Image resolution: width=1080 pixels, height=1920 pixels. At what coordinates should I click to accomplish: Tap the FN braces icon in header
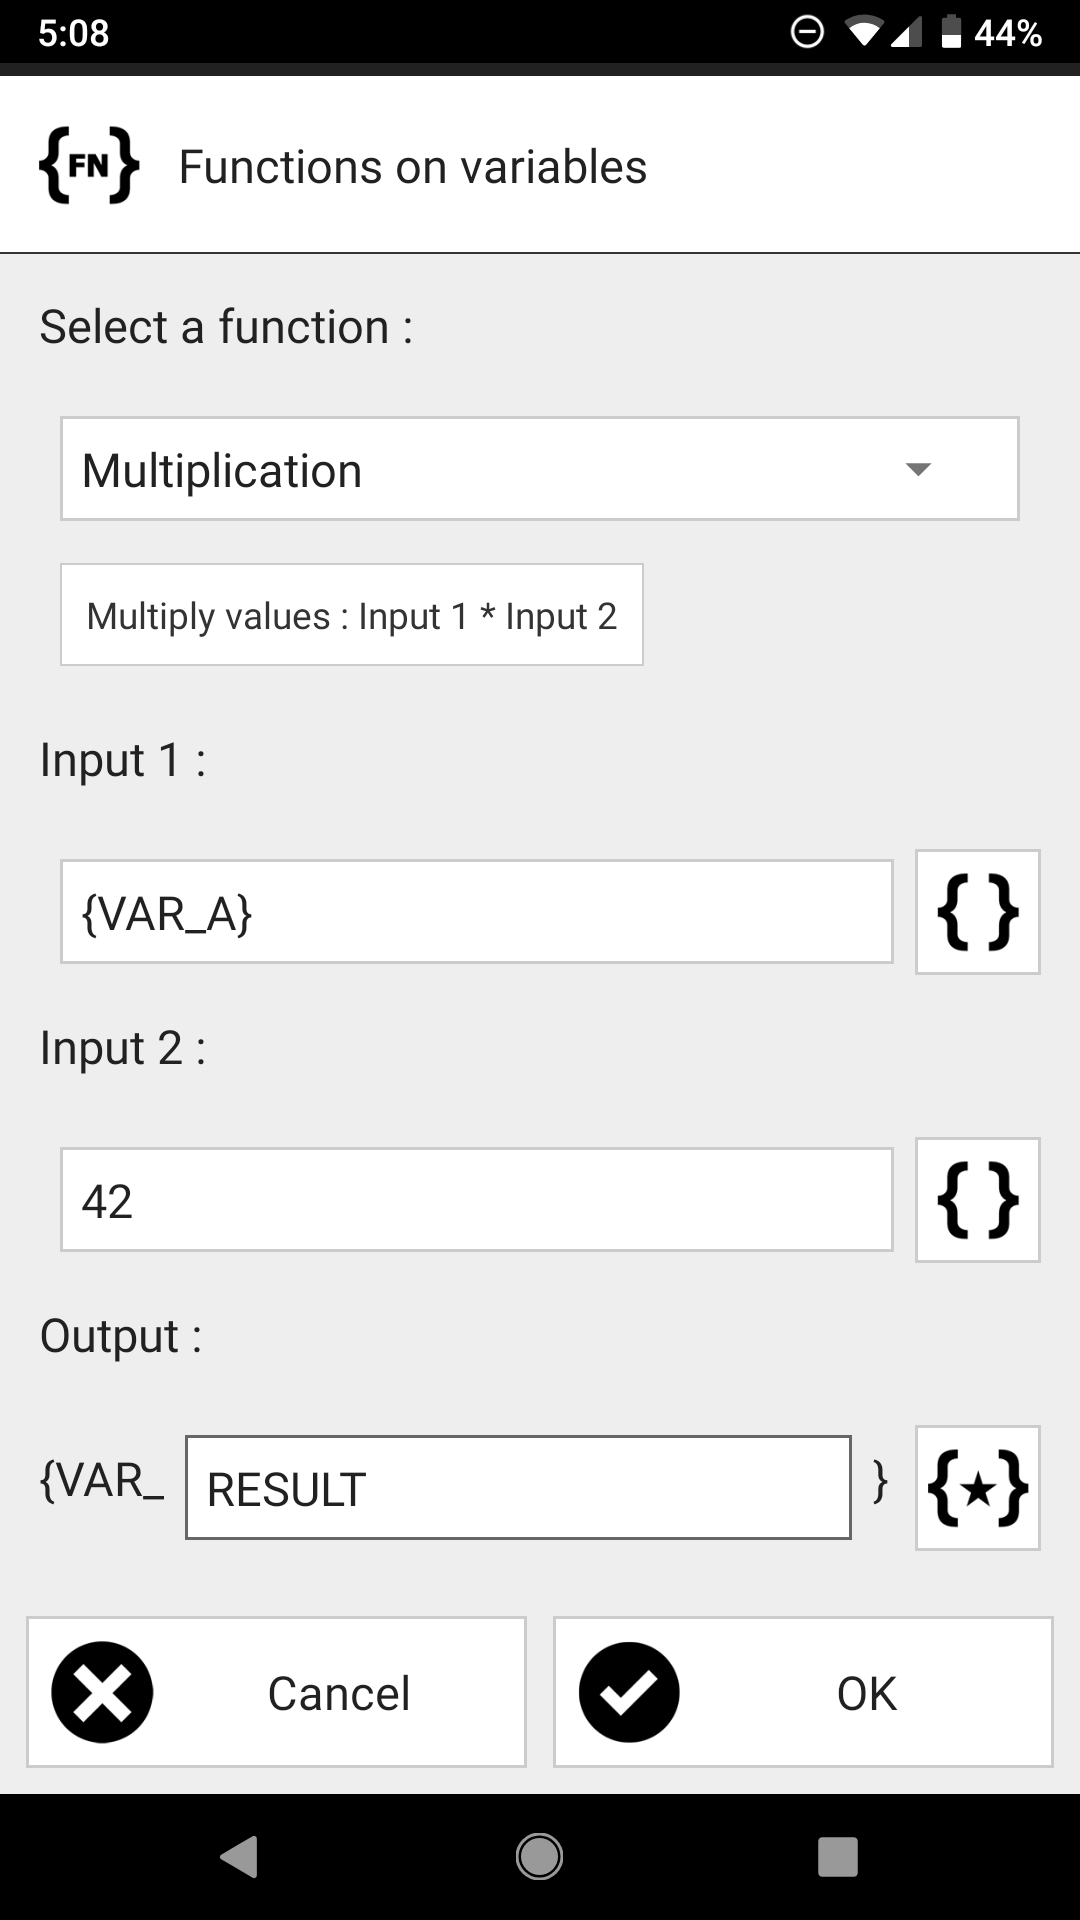coord(88,166)
